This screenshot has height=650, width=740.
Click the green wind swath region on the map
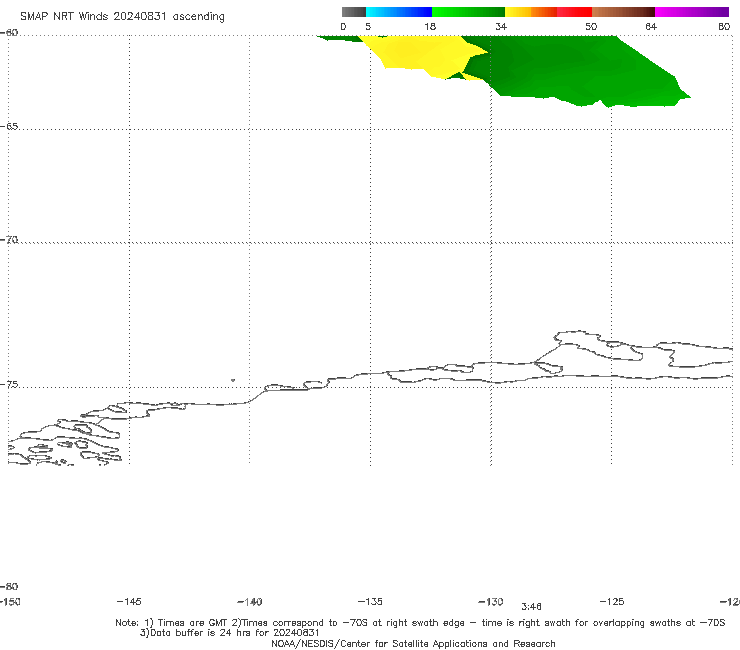click(x=576, y=71)
